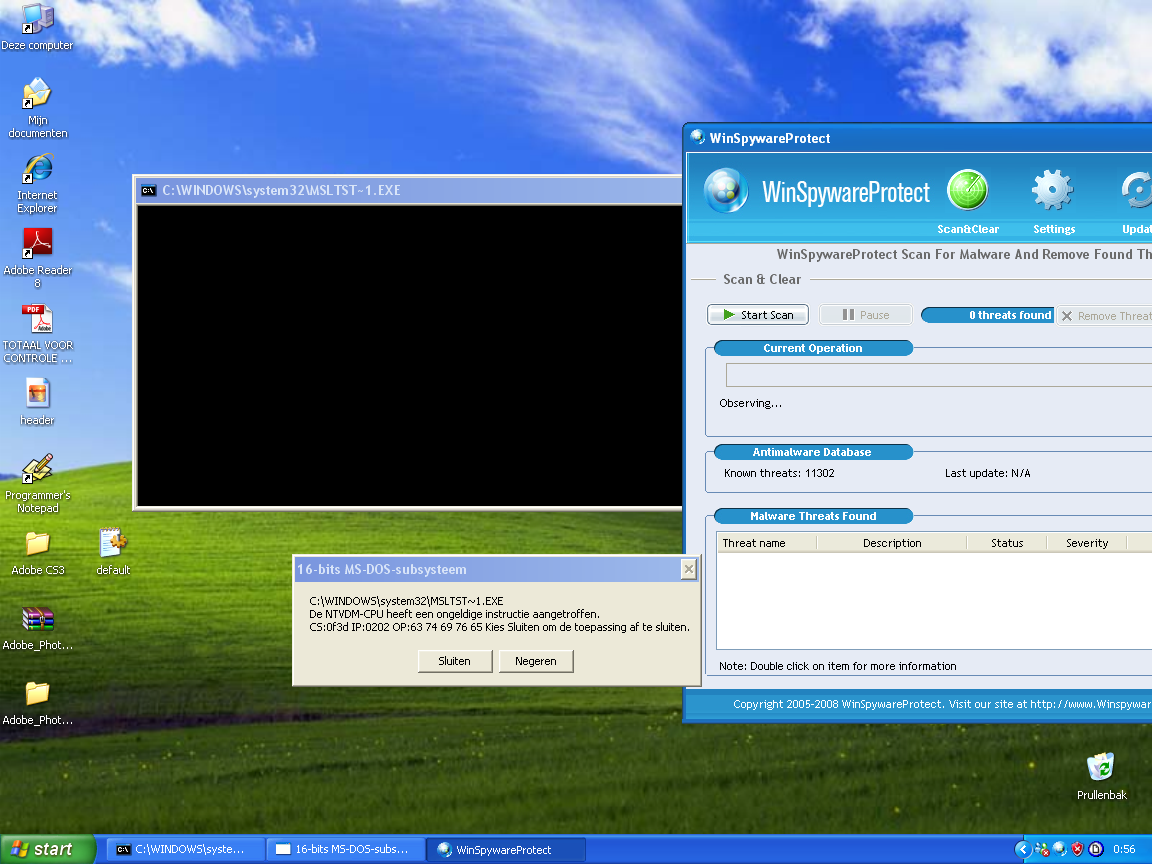Click Sluiten in the MS-DOS dialog

455,661
